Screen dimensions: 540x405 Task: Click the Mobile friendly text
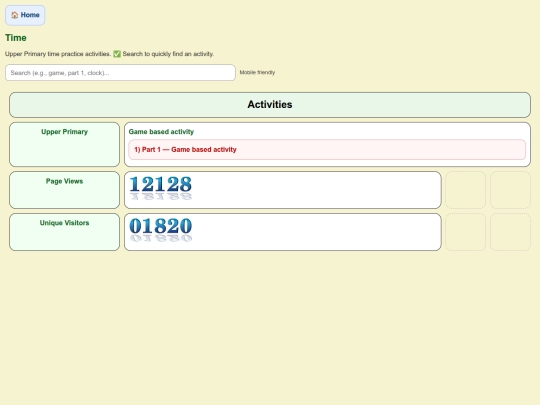click(257, 72)
